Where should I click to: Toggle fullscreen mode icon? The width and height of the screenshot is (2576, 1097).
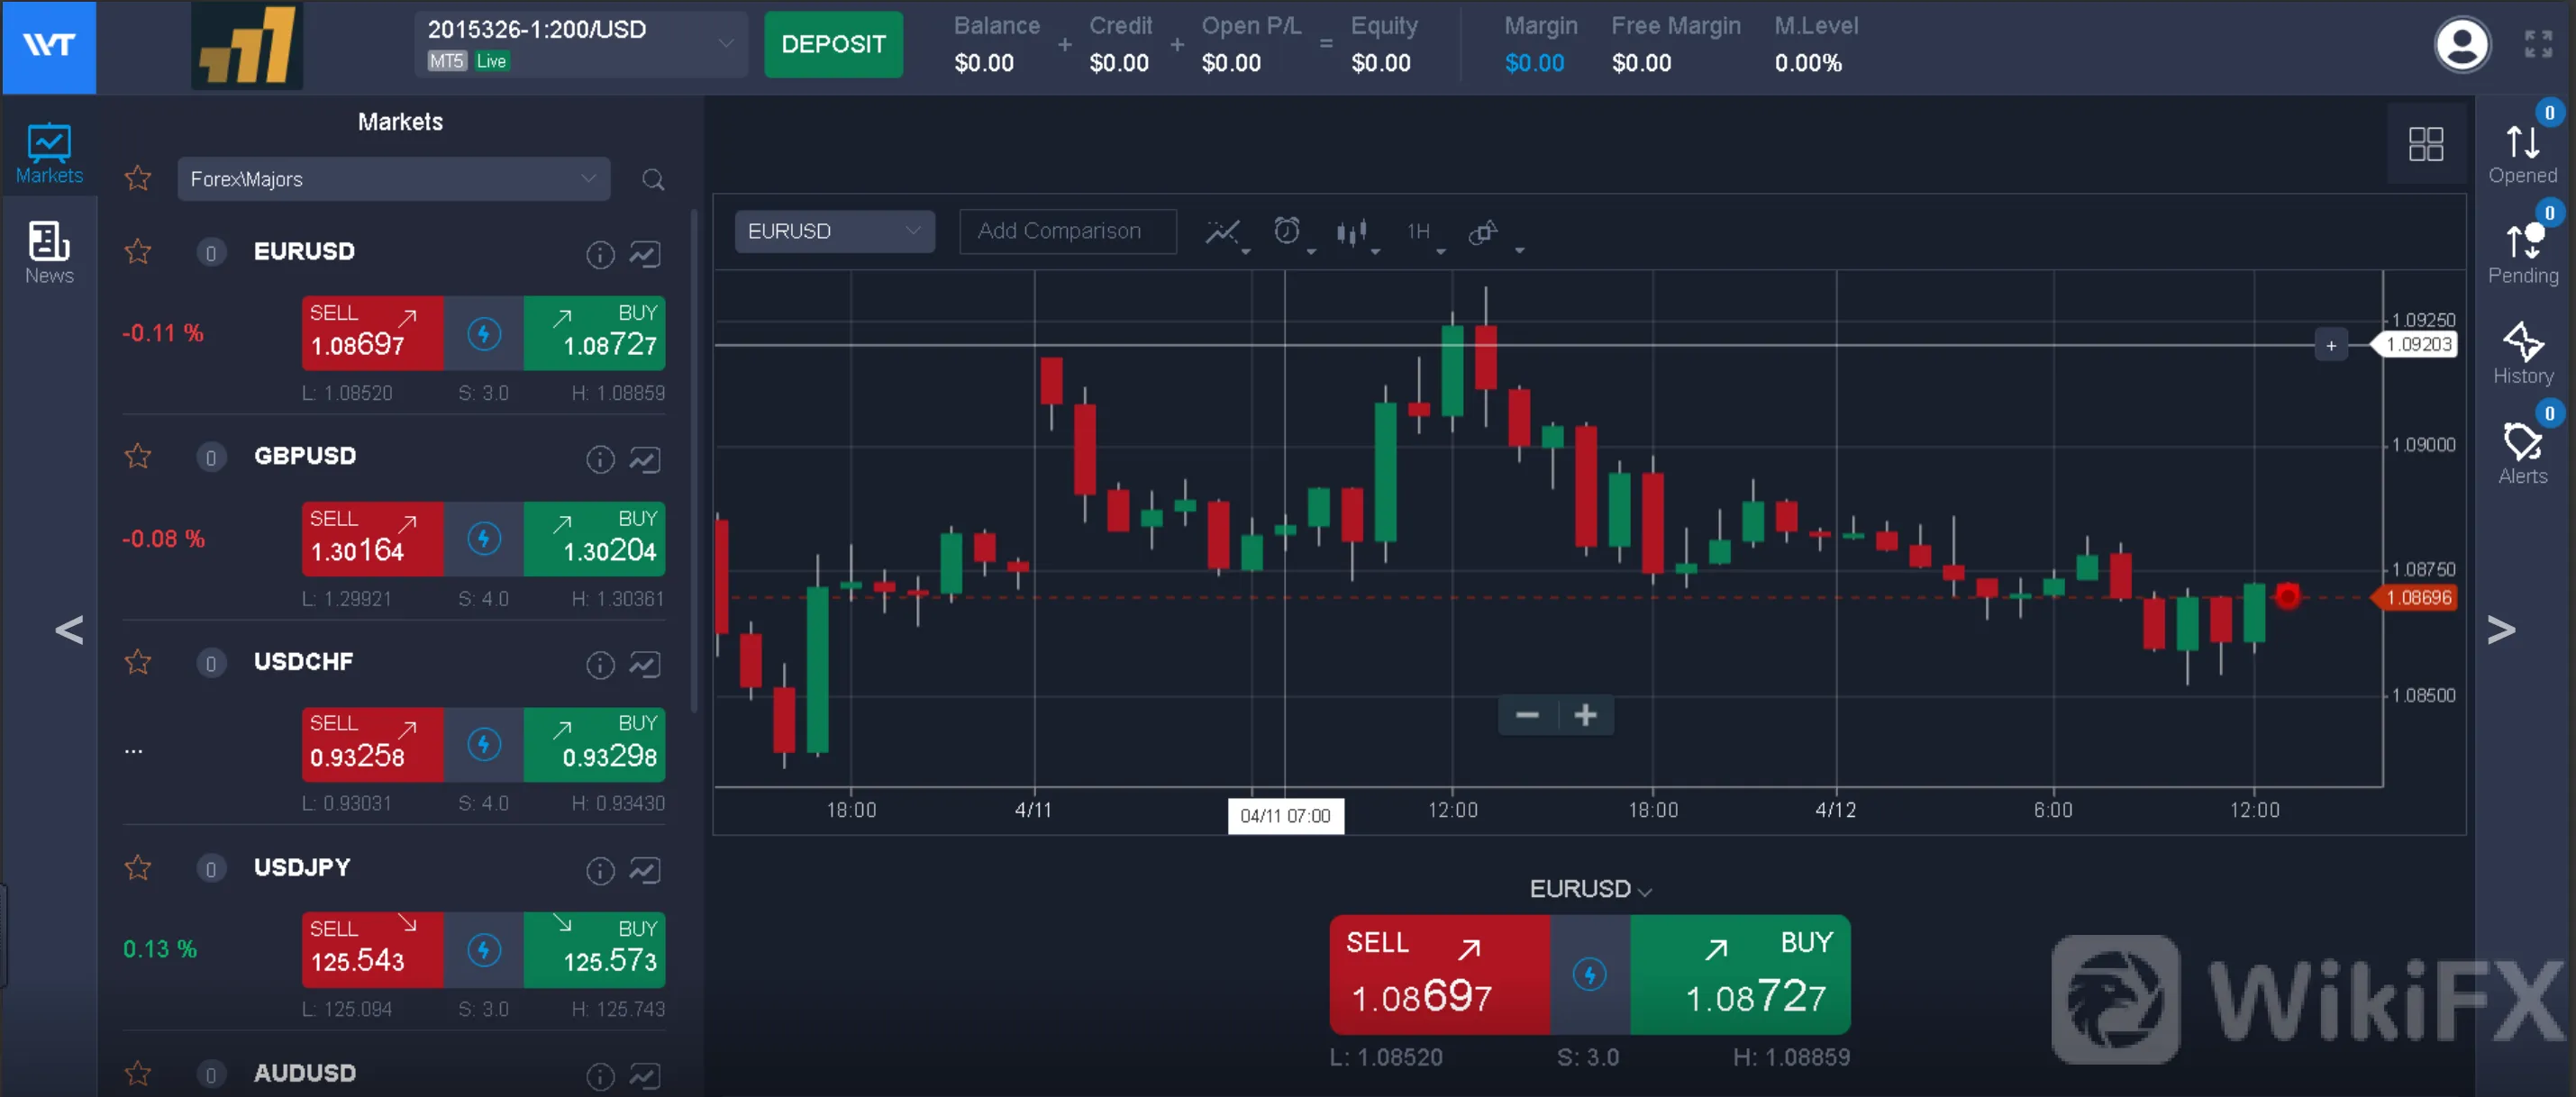(2537, 44)
